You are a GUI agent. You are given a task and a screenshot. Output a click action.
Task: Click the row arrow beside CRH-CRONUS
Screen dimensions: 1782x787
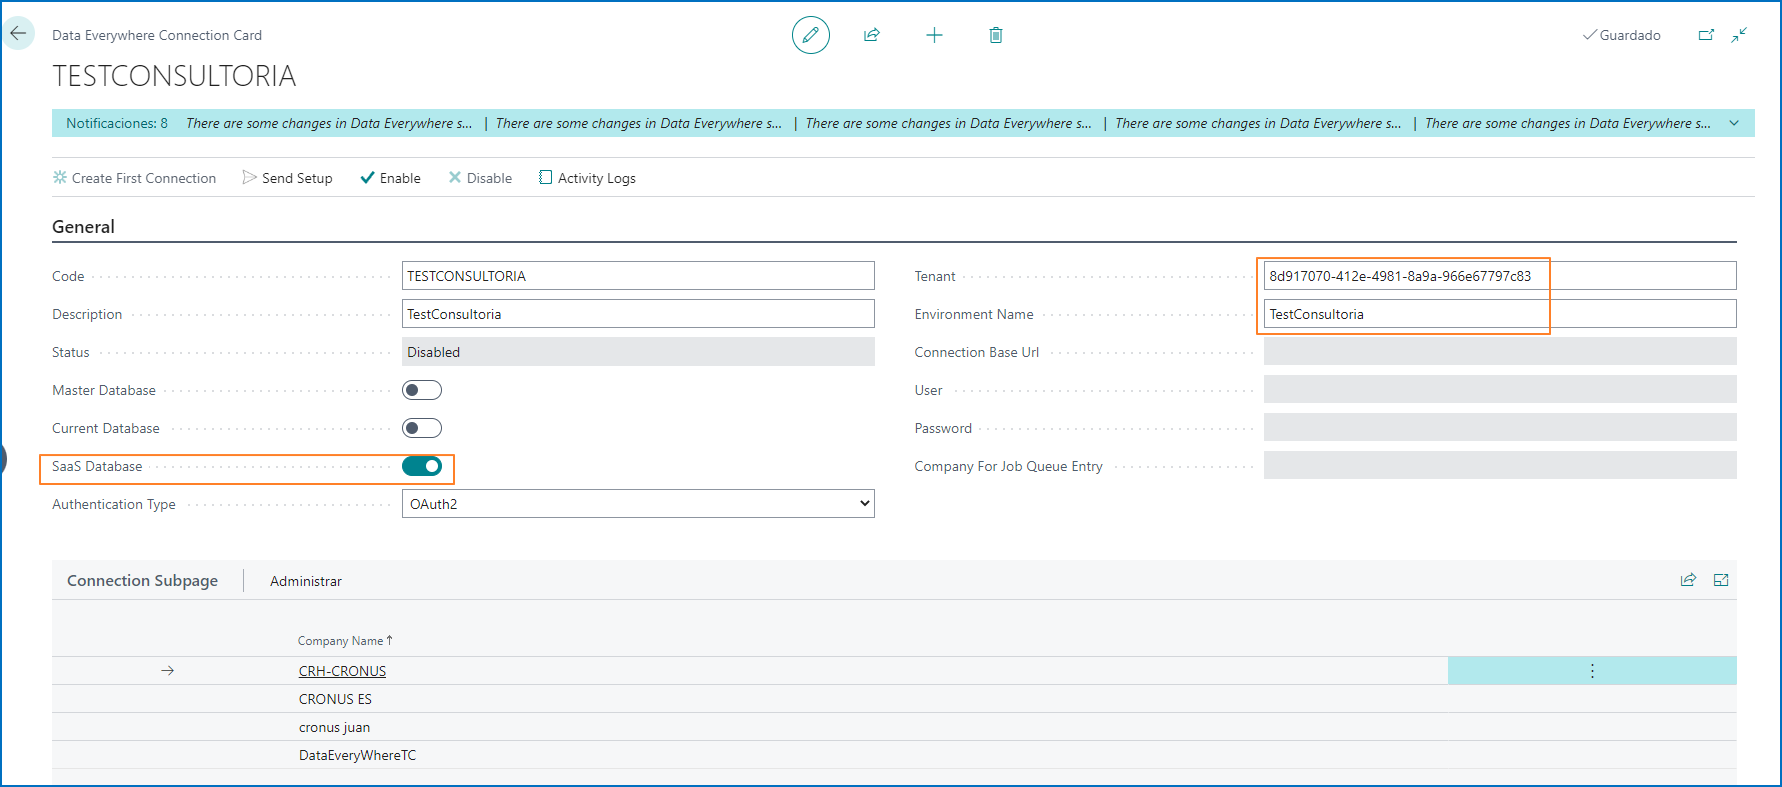[168, 671]
